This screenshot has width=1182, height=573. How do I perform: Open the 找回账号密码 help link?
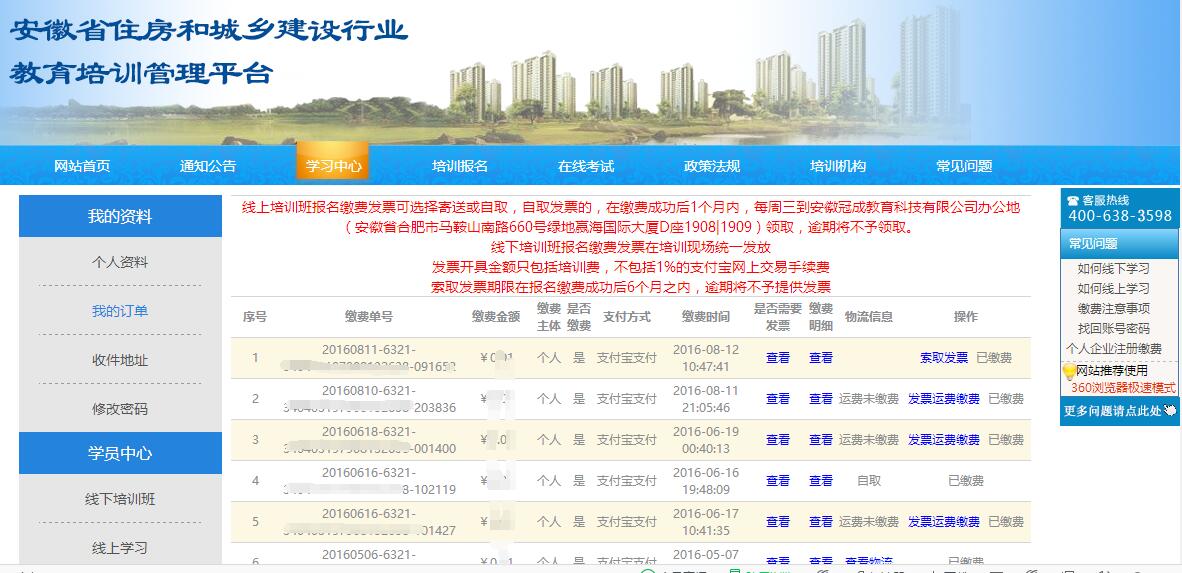[x=1114, y=329]
